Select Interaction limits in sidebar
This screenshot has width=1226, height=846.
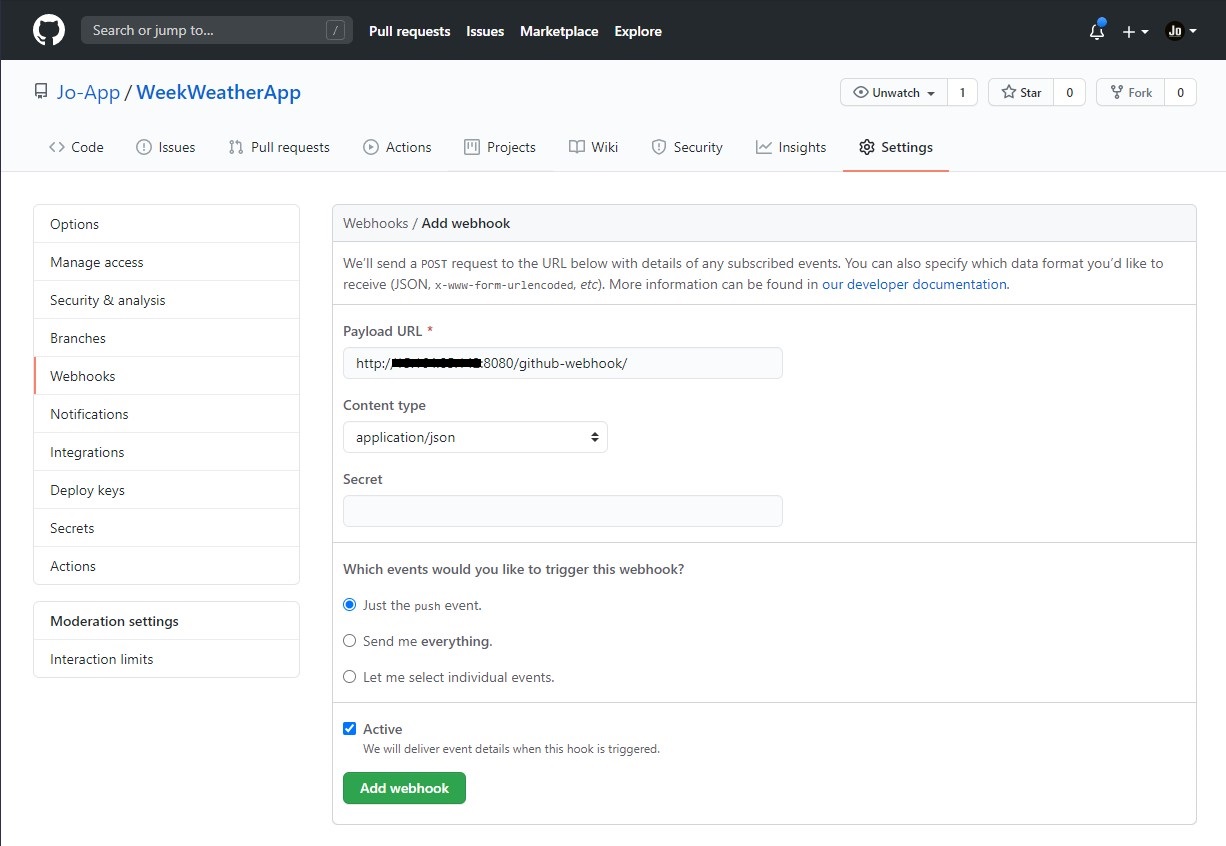166,659
